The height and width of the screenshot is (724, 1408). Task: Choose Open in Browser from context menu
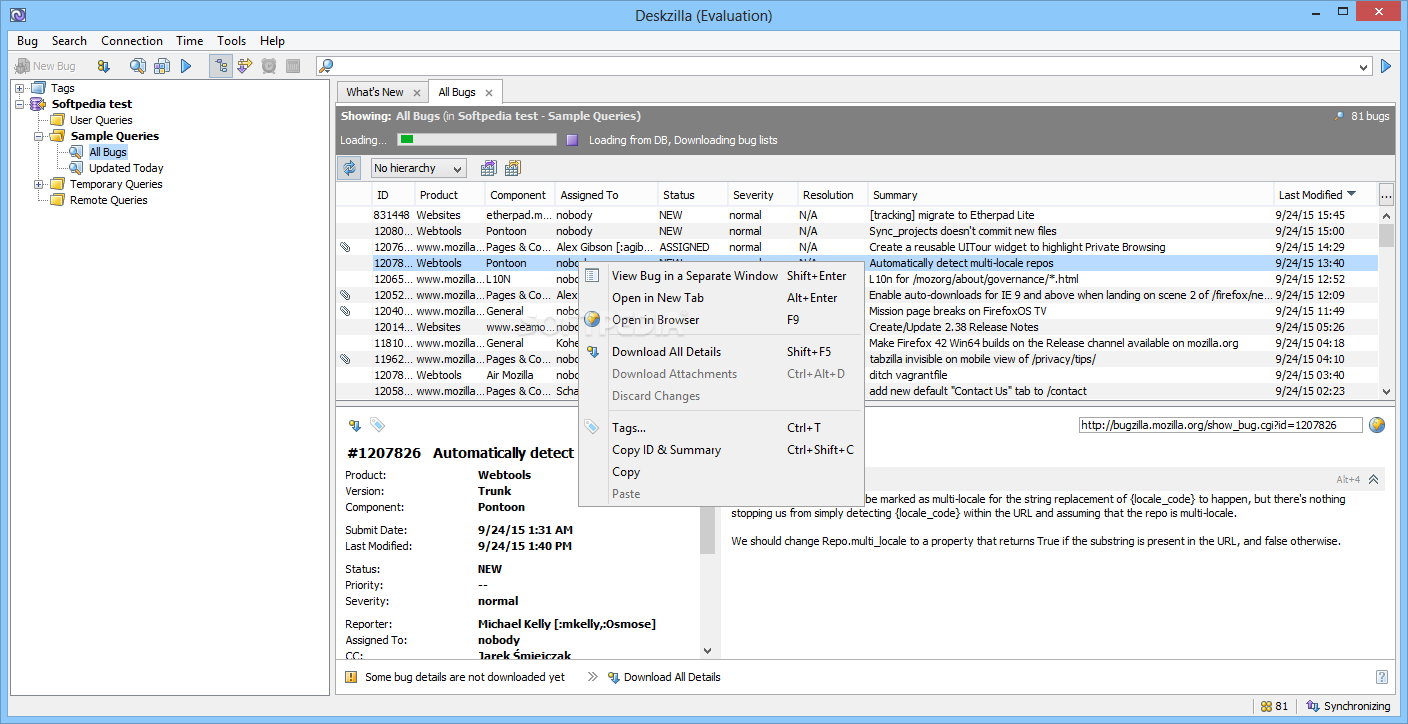click(x=721, y=320)
